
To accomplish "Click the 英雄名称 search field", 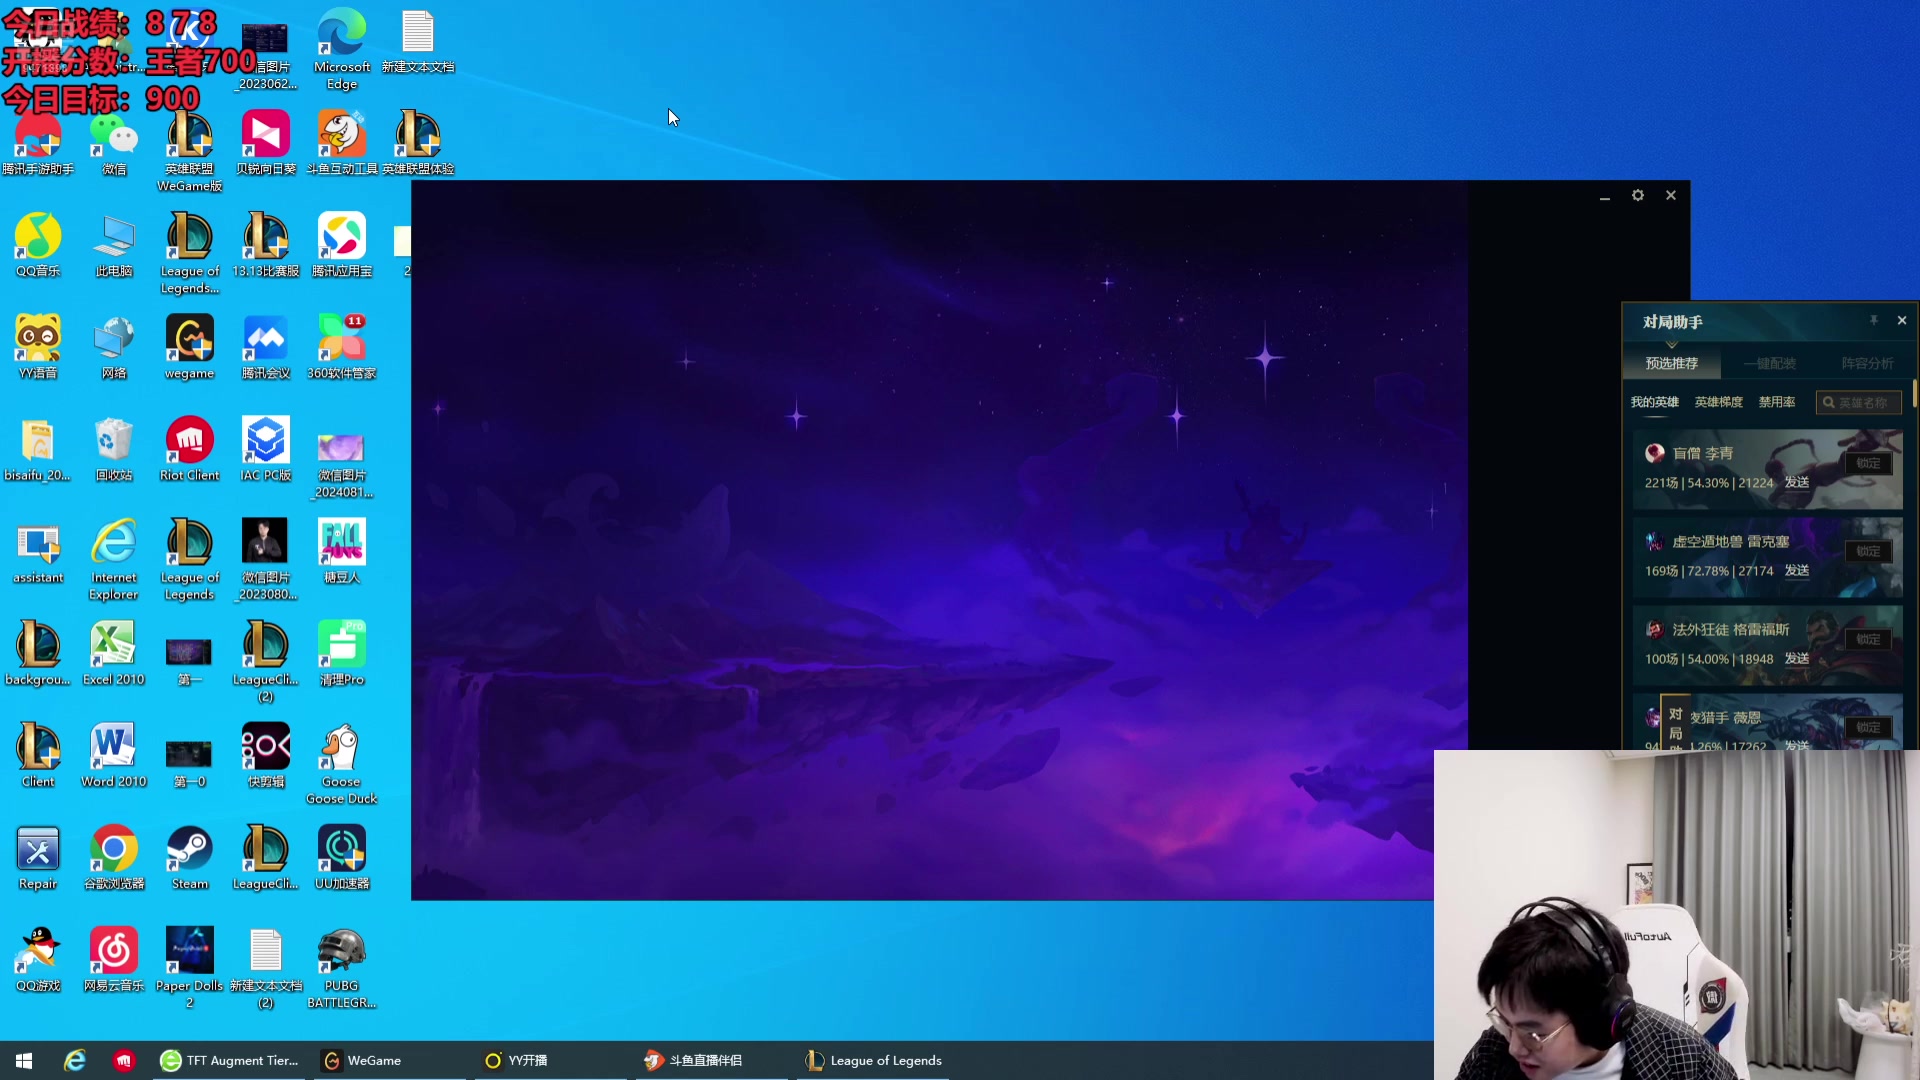I will tap(1858, 402).
